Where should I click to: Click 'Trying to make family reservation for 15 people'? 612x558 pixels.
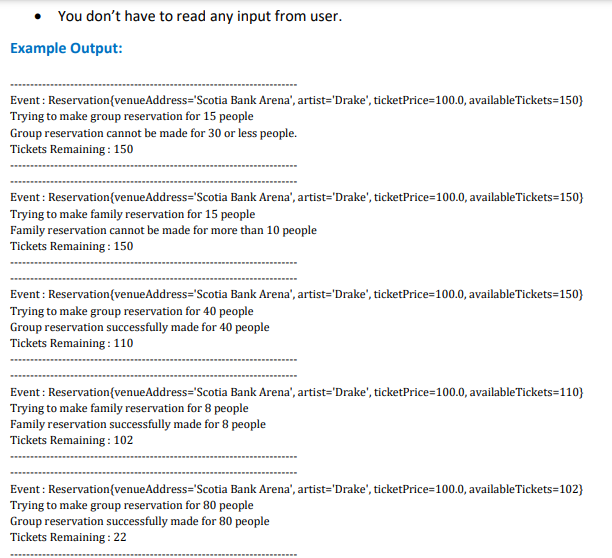[132, 214]
